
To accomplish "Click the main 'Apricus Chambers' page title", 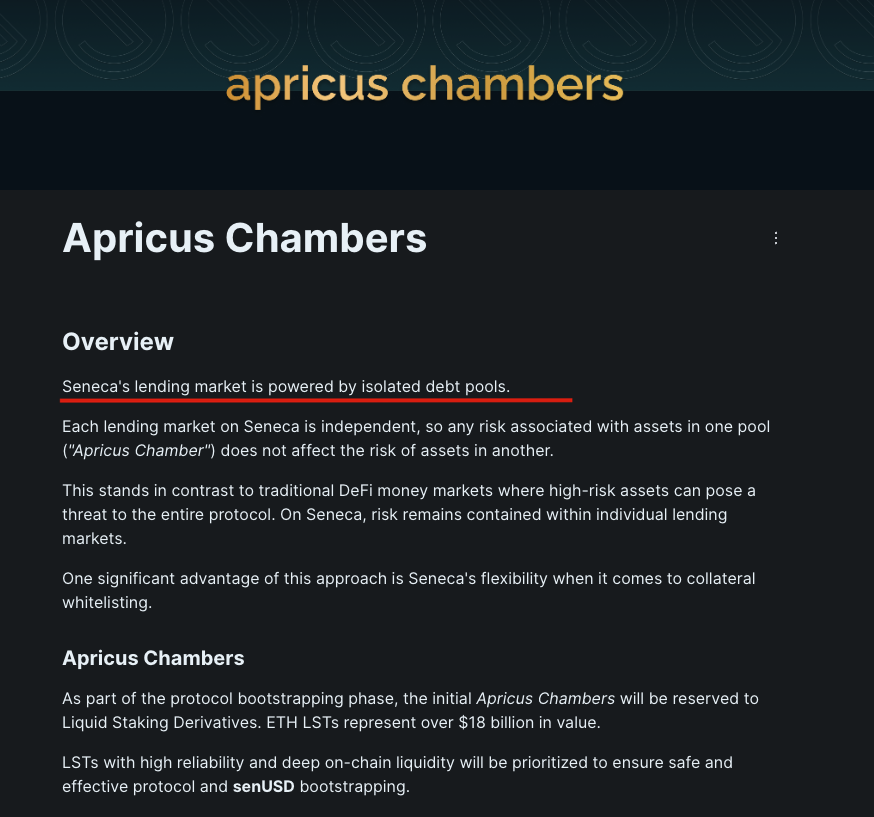I will (244, 238).
